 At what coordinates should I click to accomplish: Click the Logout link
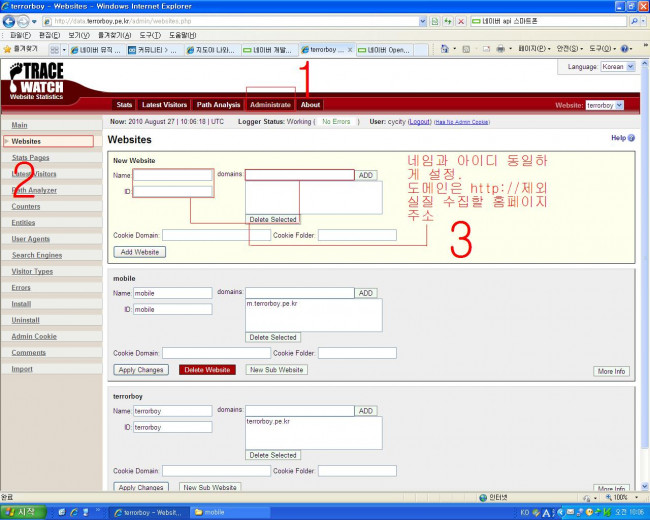tap(419, 121)
